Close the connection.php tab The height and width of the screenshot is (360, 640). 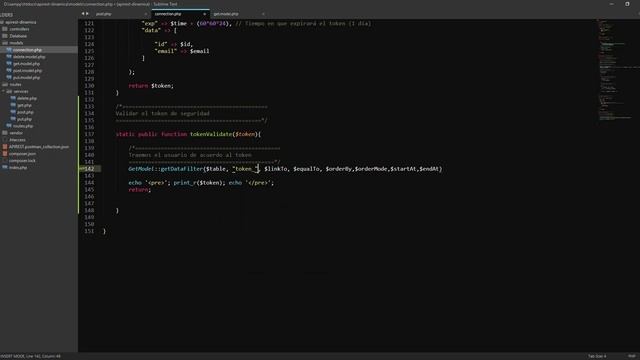204,14
